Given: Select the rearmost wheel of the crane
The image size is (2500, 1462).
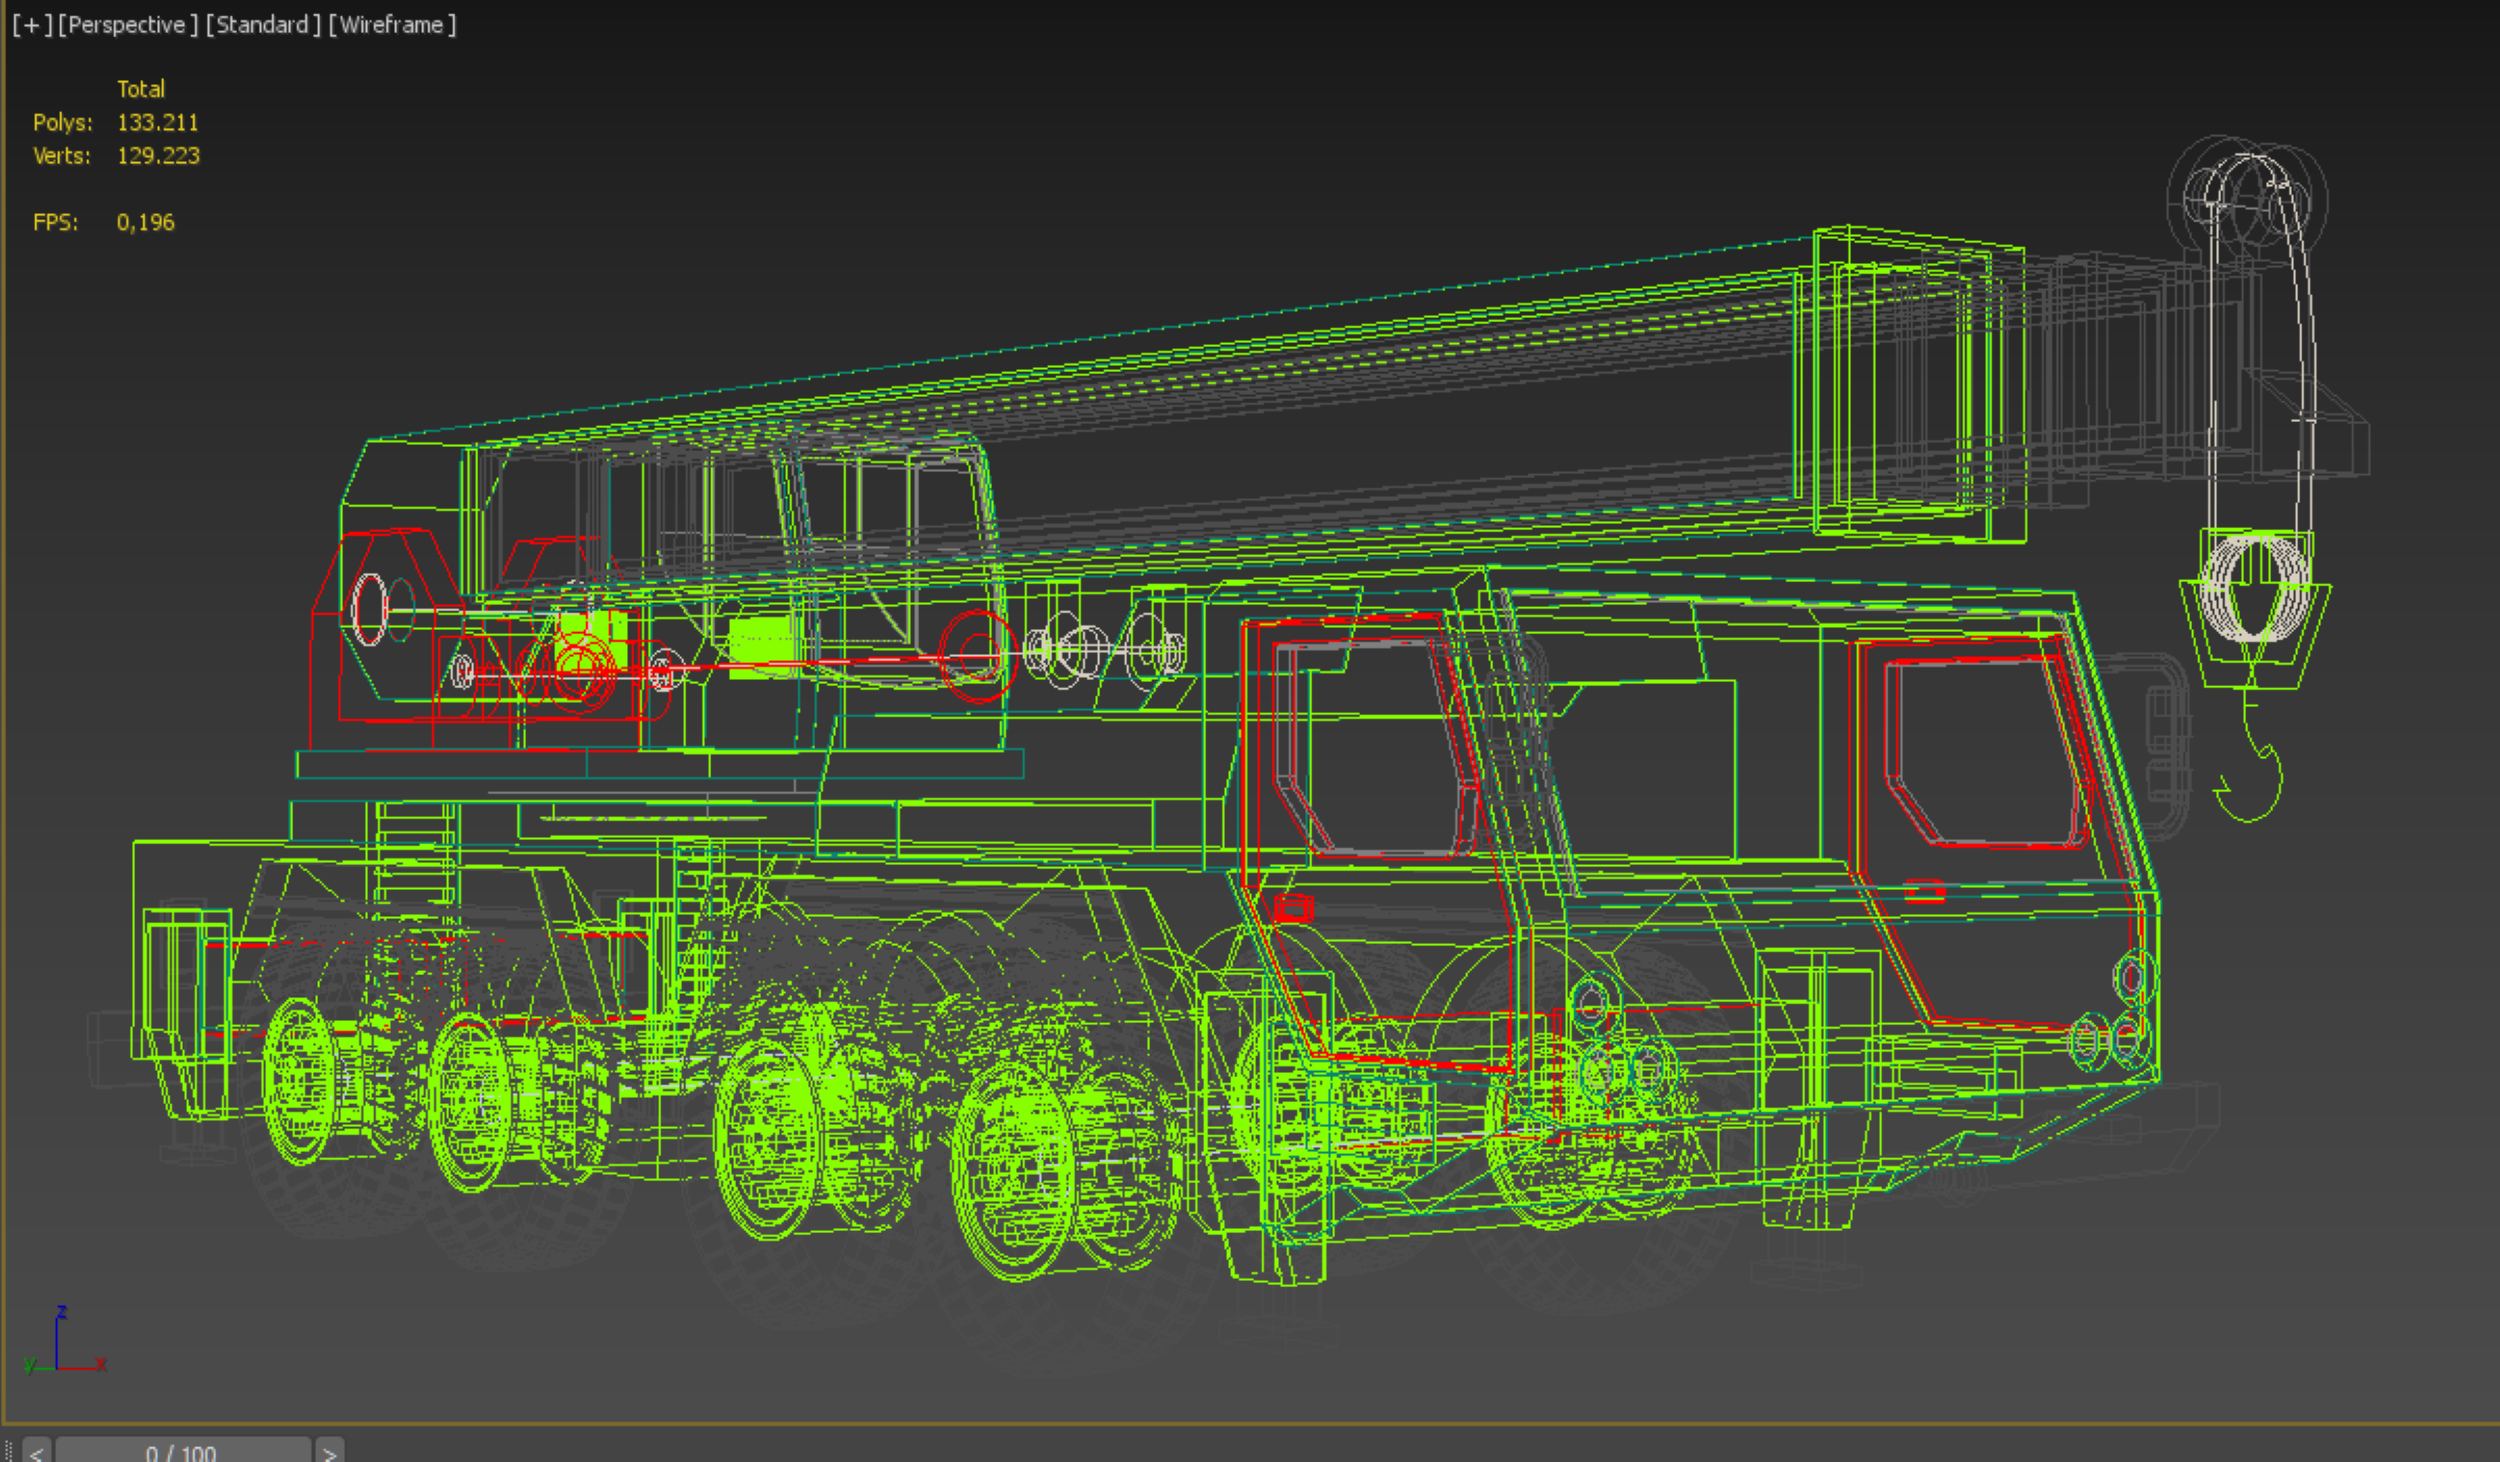Looking at the screenshot, I should 299,1082.
